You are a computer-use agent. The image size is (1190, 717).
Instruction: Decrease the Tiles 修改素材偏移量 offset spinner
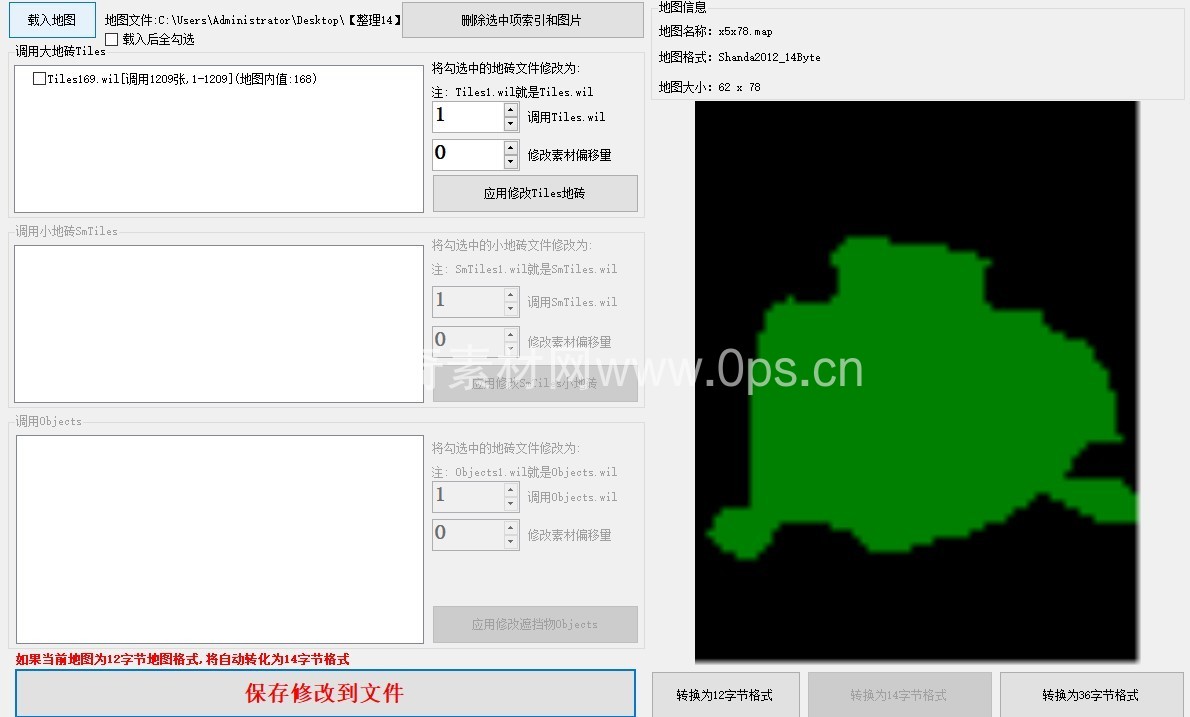tap(511, 162)
